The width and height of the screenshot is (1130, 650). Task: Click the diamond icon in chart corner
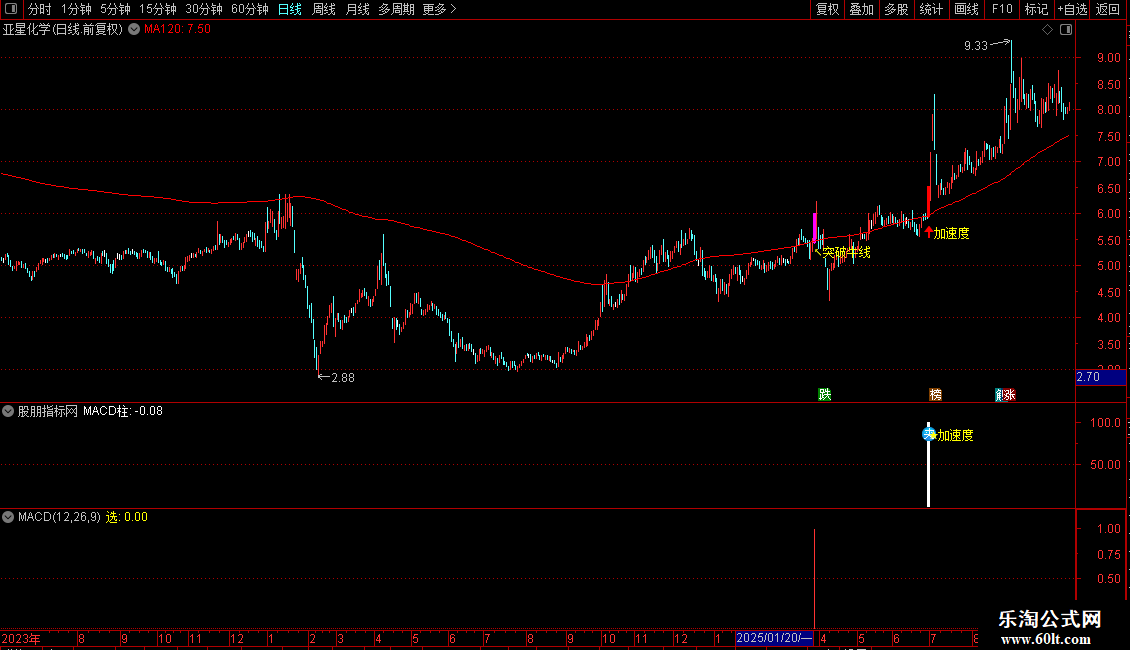click(x=1047, y=30)
